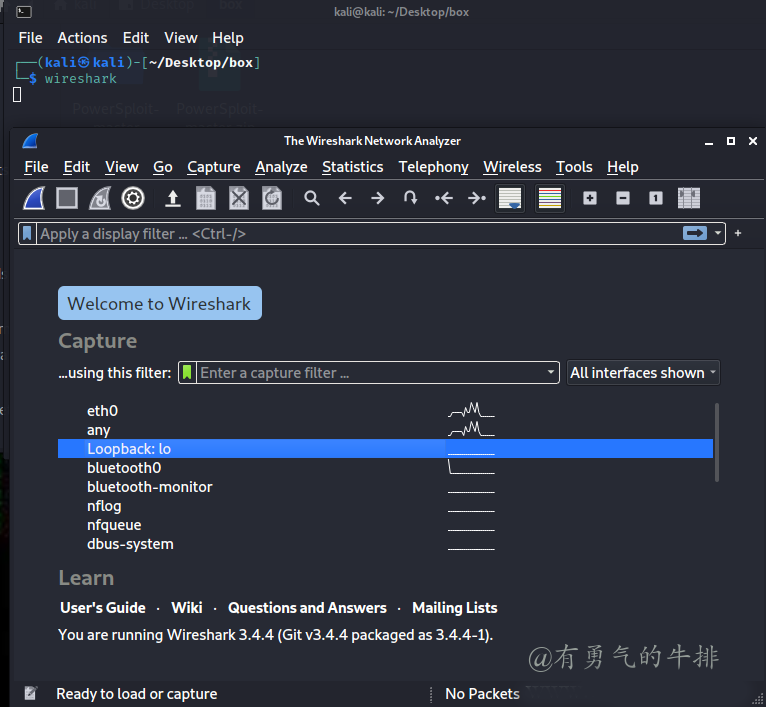Select the dbus-system interface
766x707 pixels.
point(385,544)
